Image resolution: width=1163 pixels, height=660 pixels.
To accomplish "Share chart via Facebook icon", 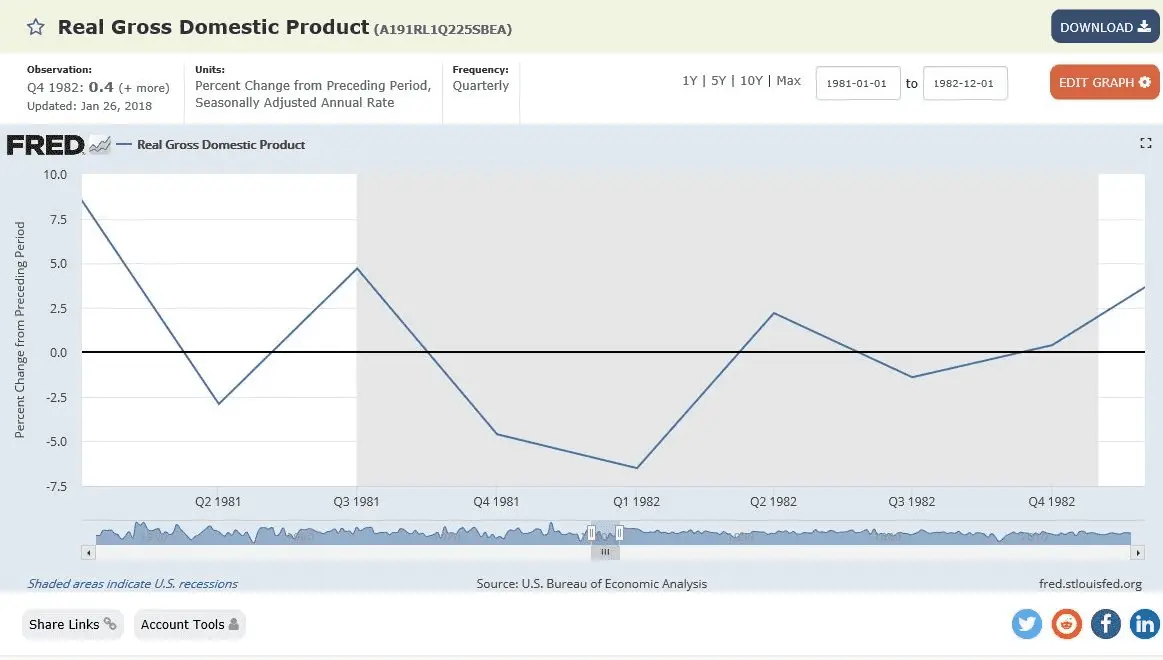I will pyautogui.click(x=1106, y=625).
